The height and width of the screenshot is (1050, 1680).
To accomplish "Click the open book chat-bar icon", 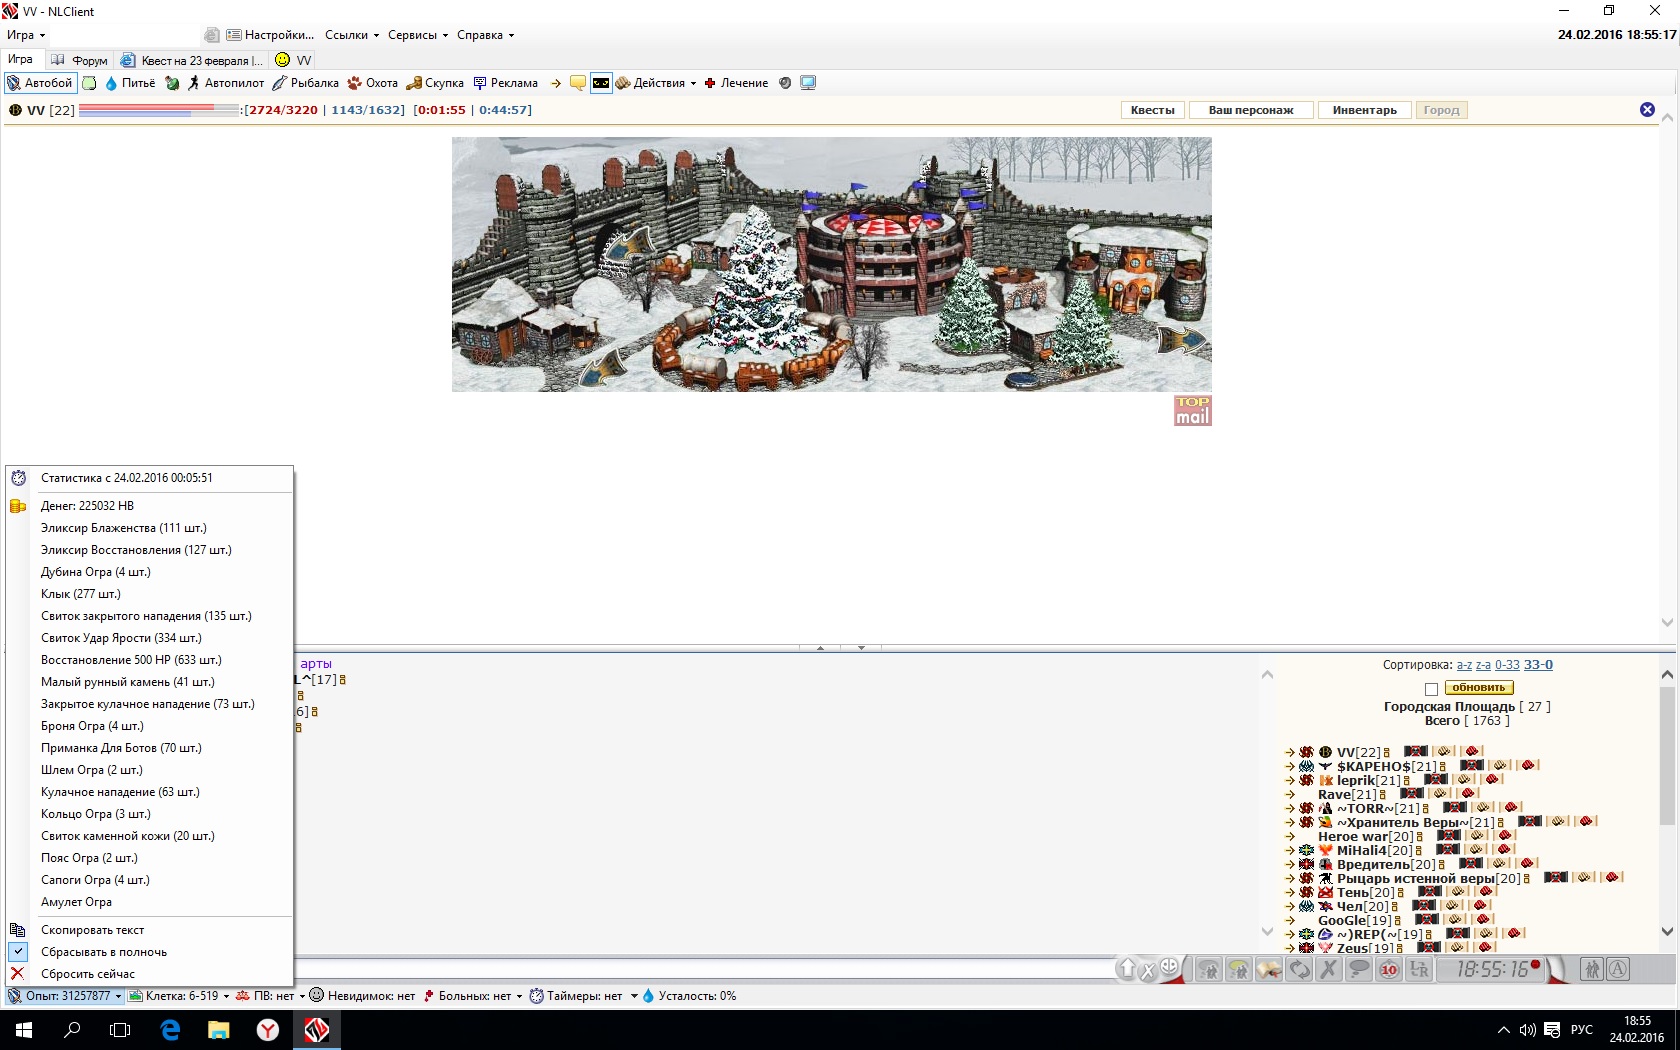I will click(1269, 969).
